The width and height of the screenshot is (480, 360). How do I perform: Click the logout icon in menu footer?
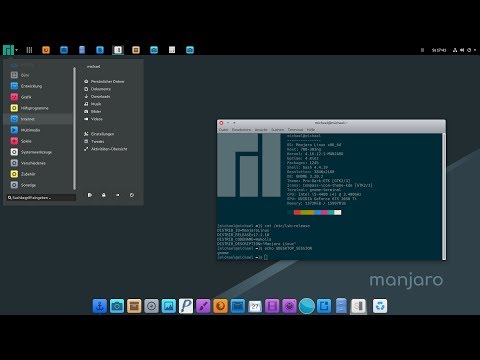(90, 195)
